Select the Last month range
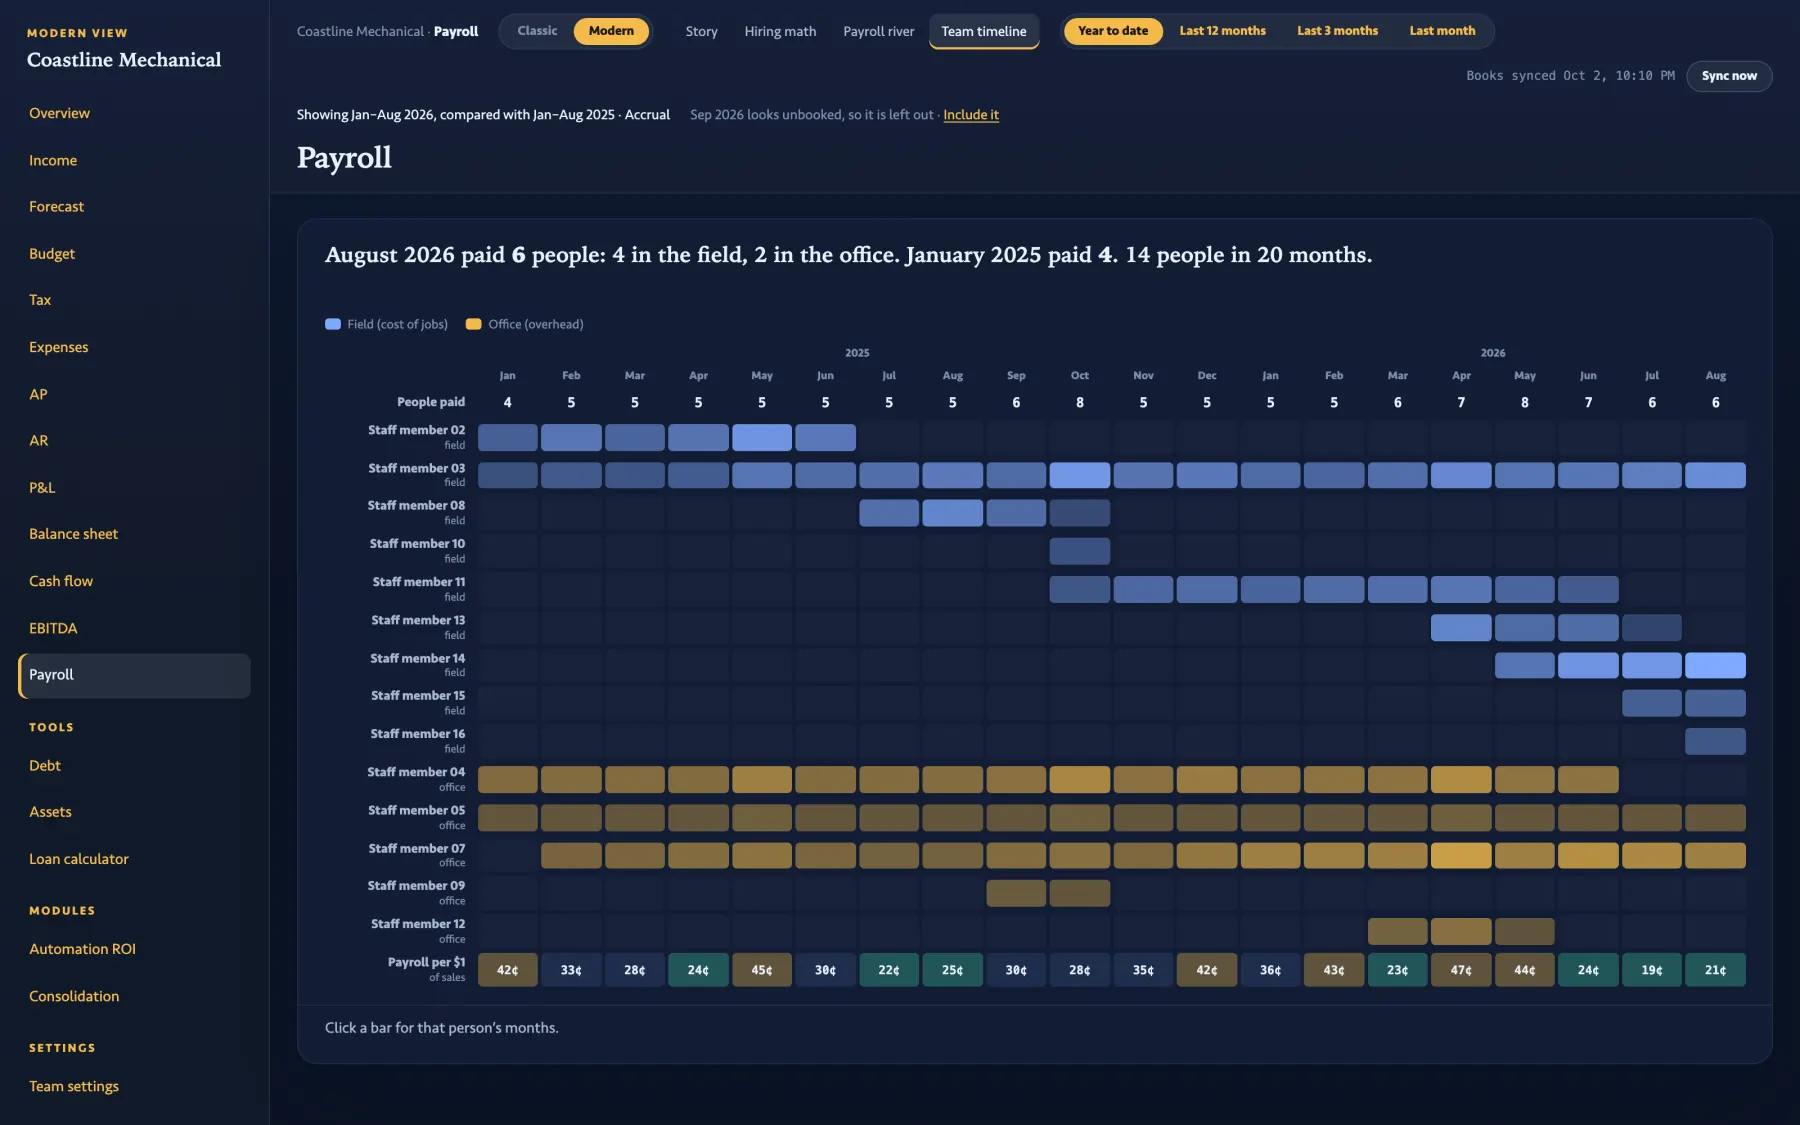 pyautogui.click(x=1442, y=31)
